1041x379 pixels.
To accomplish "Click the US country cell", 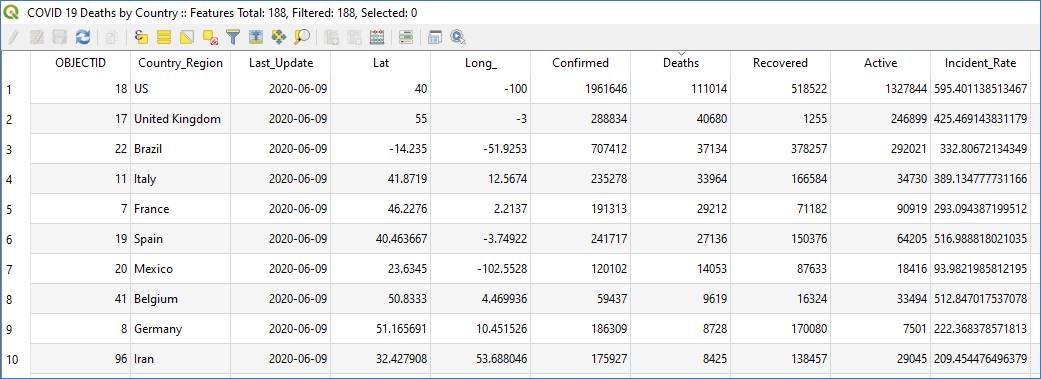I will (x=181, y=89).
